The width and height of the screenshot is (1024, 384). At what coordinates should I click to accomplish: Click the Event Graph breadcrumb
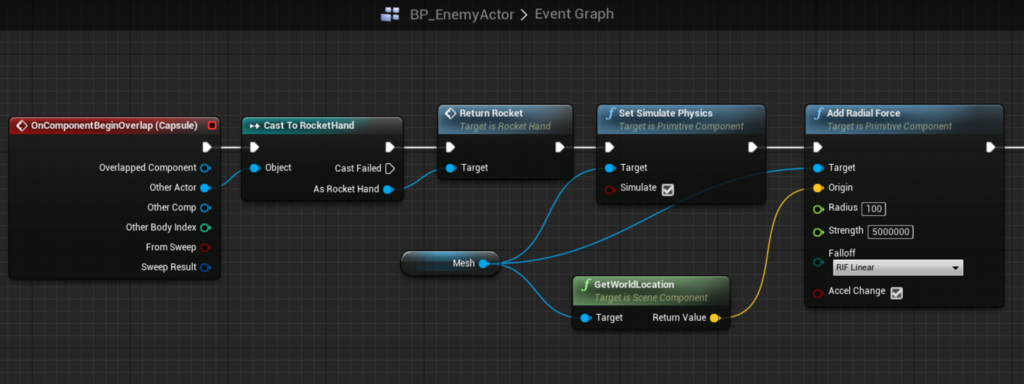point(574,14)
